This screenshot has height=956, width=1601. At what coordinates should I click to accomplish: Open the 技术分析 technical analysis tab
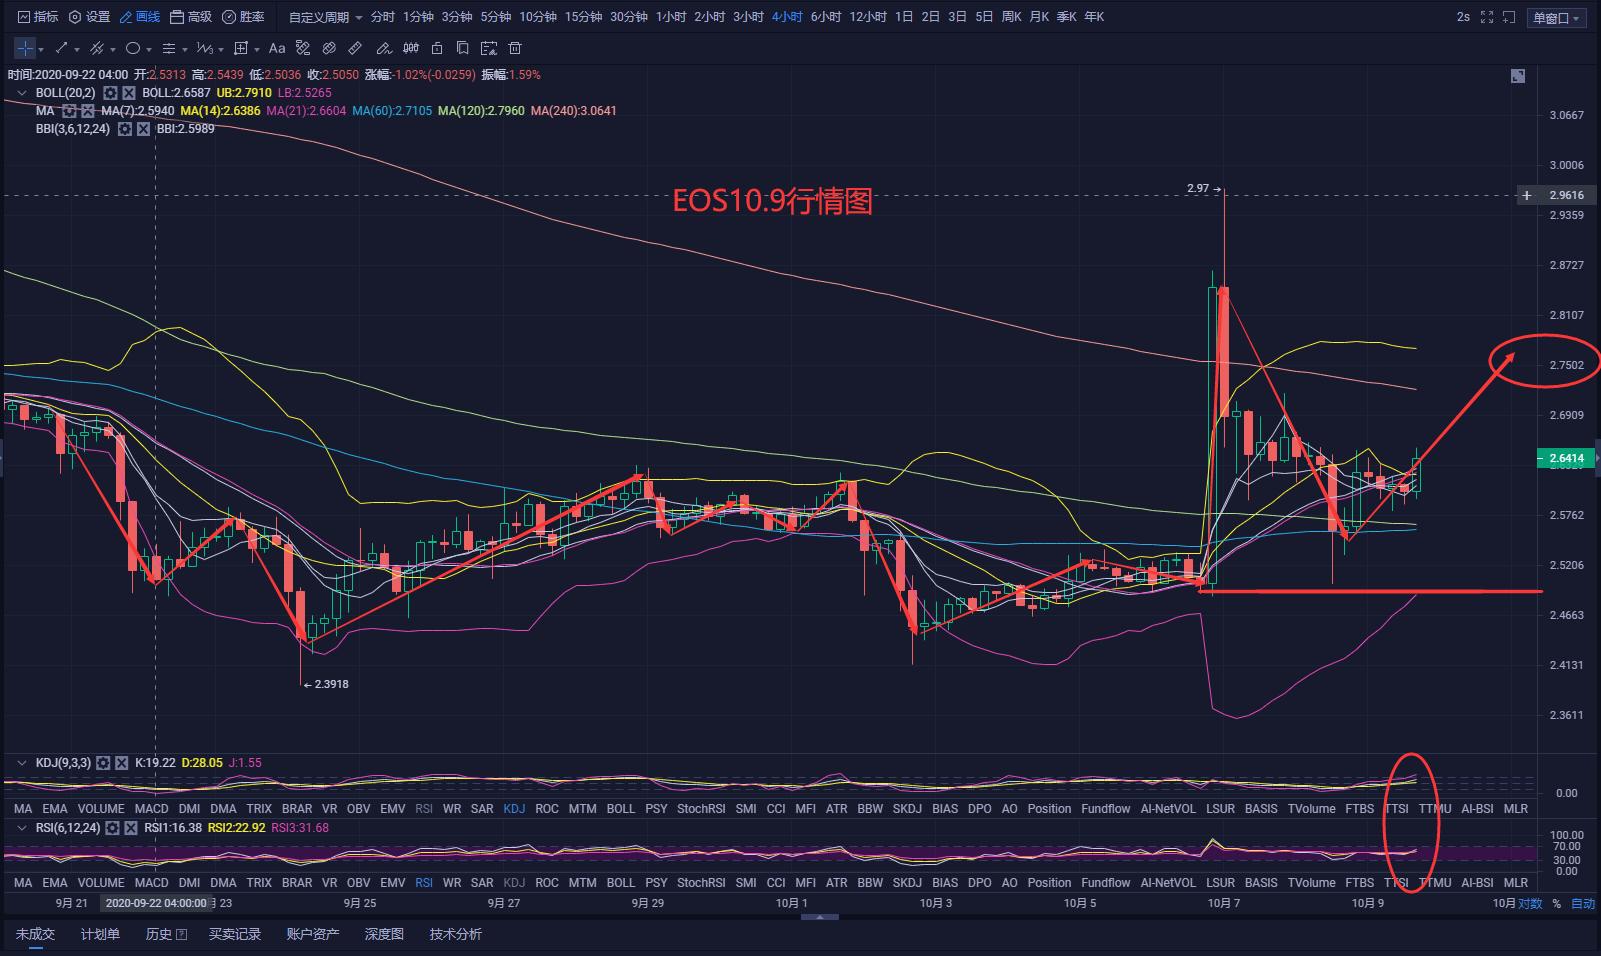[456, 934]
